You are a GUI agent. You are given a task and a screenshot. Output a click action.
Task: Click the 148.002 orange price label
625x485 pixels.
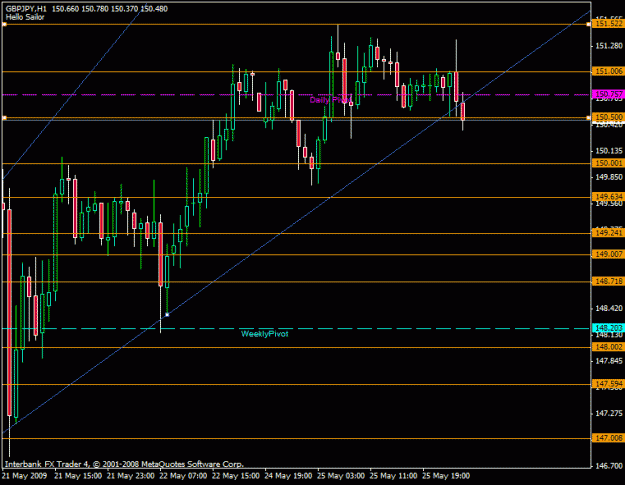pos(608,347)
